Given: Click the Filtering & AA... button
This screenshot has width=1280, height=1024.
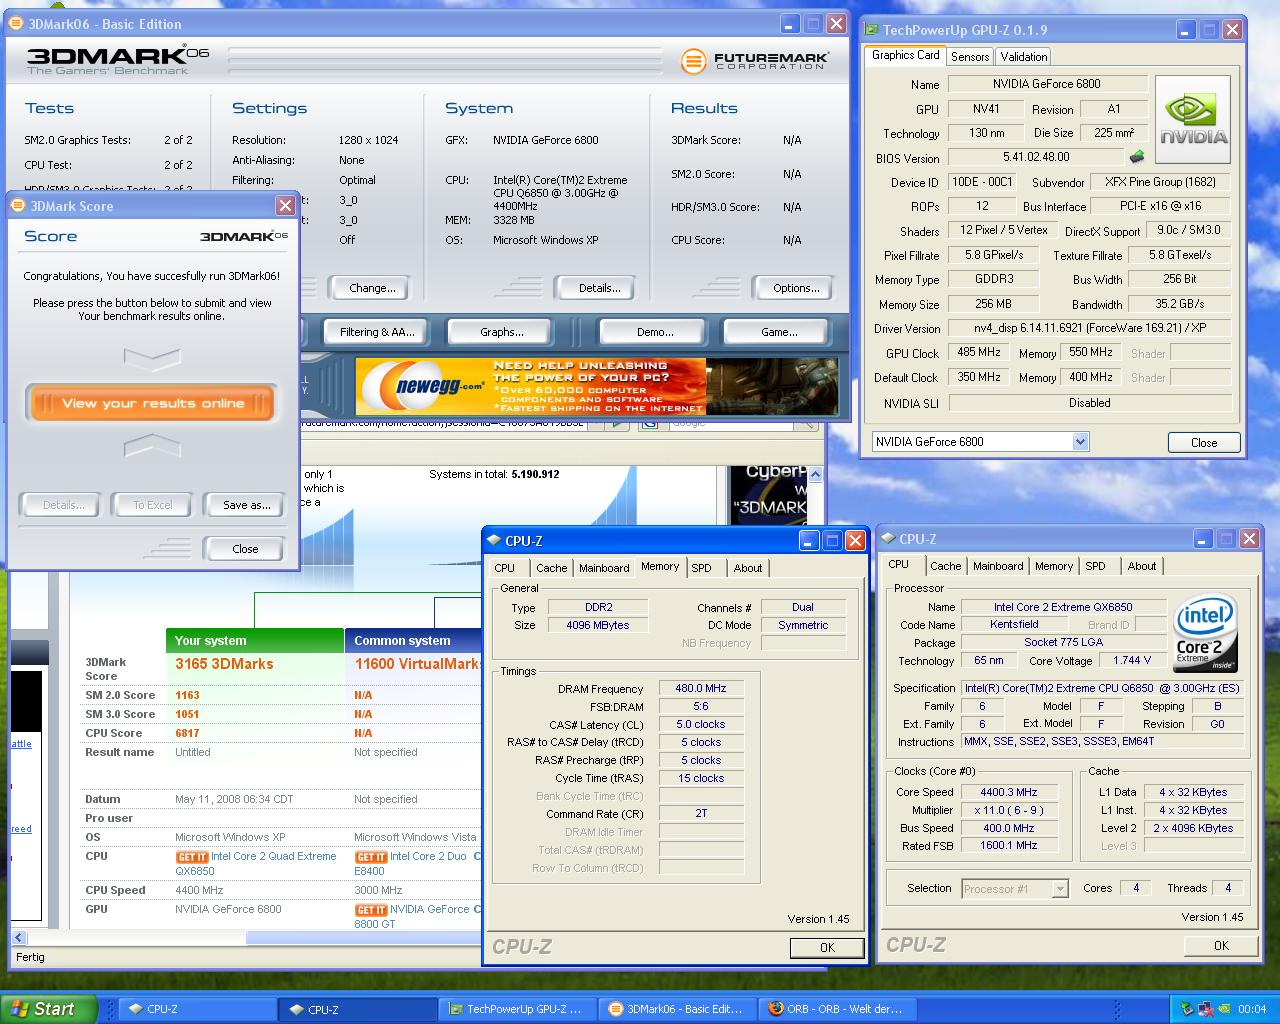Looking at the screenshot, I should tap(376, 332).
